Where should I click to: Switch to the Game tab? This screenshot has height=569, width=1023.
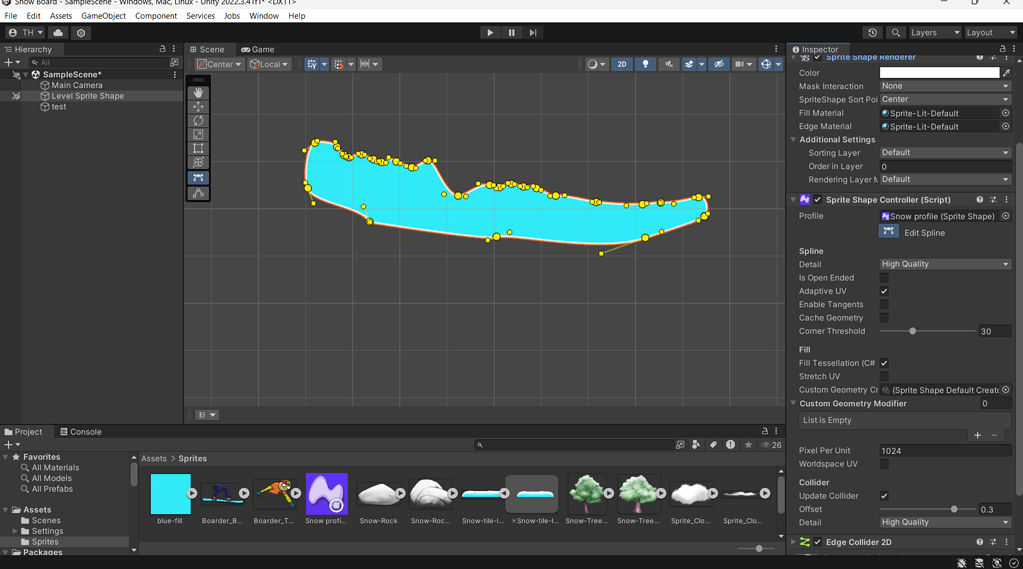point(258,49)
